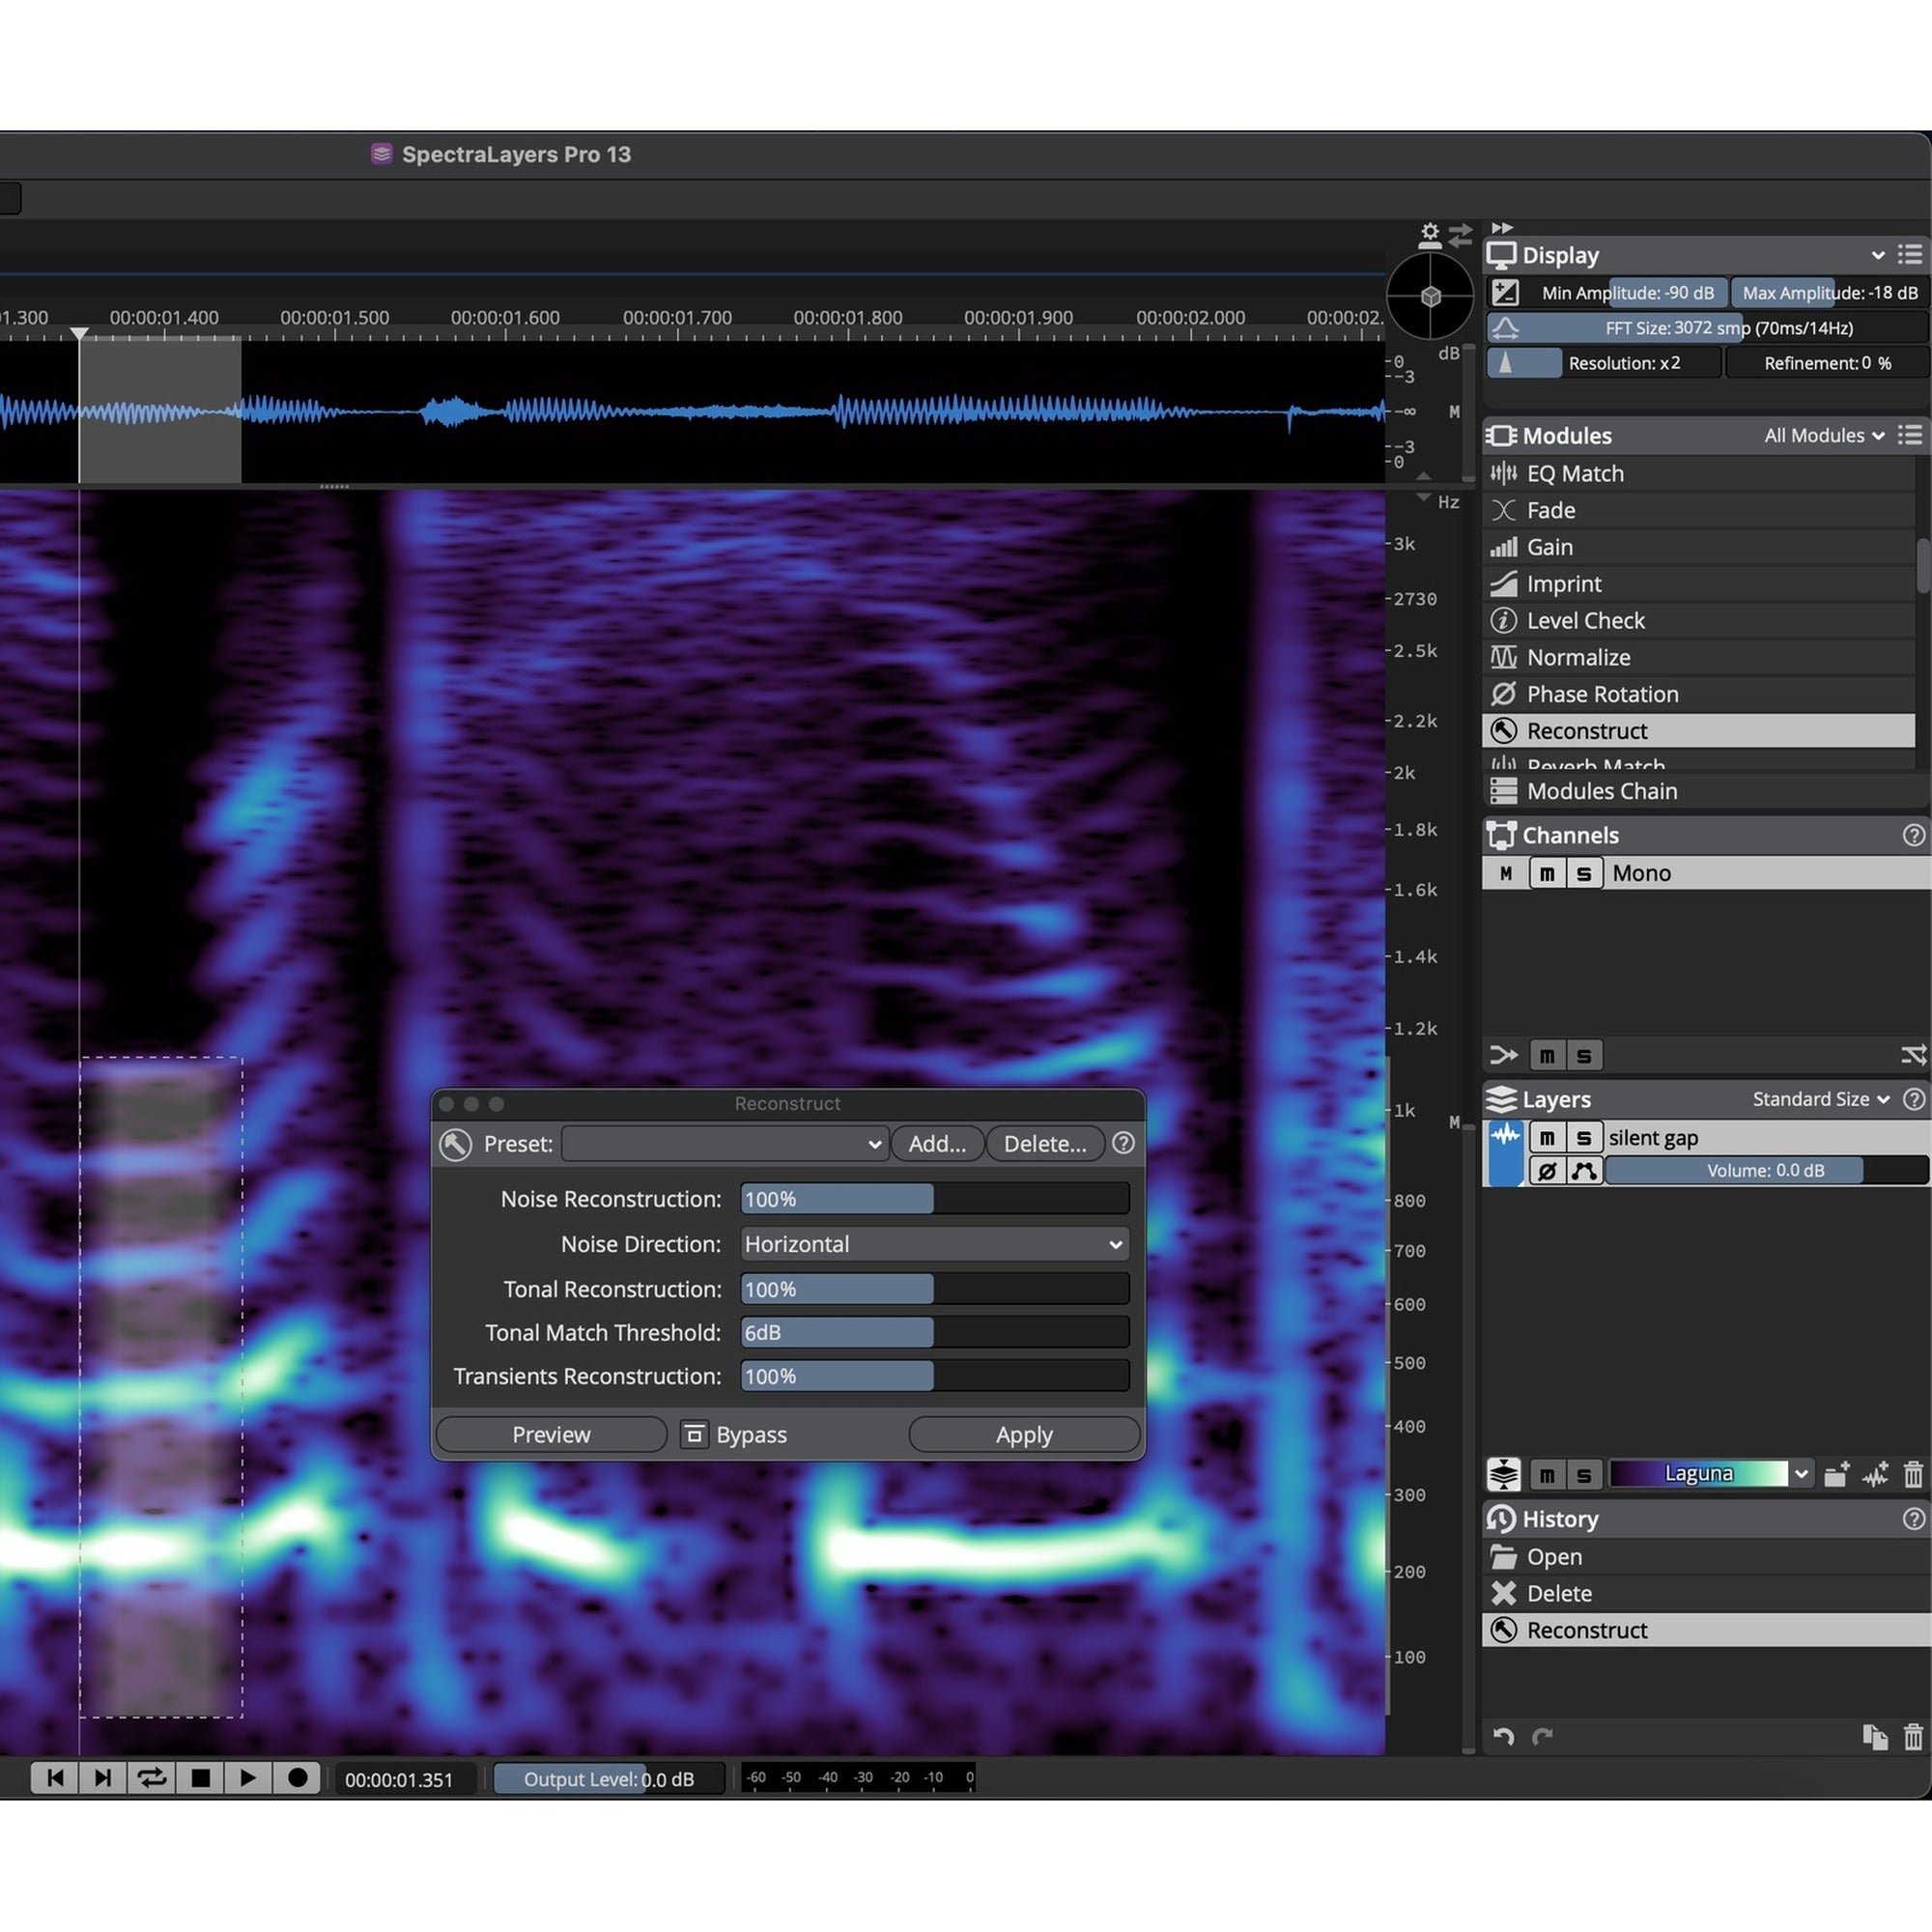Open the Modules Chain
This screenshot has height=1932, width=1932.
click(x=1705, y=791)
